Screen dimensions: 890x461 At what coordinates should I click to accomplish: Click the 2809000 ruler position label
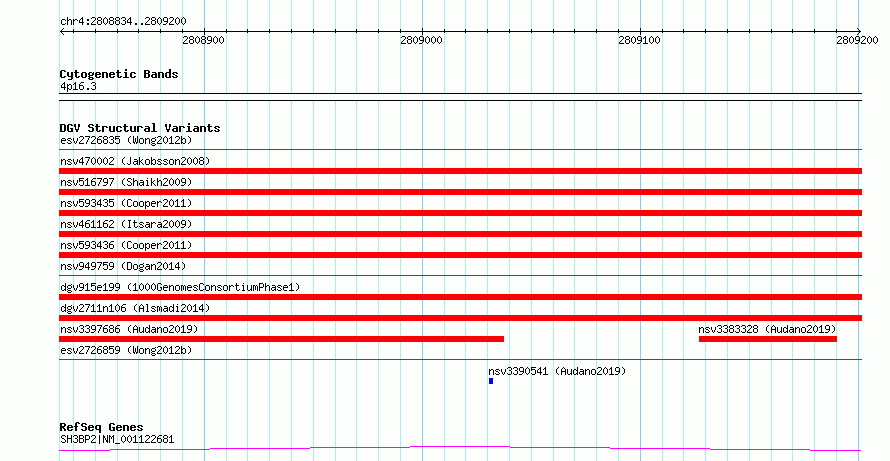pos(421,40)
